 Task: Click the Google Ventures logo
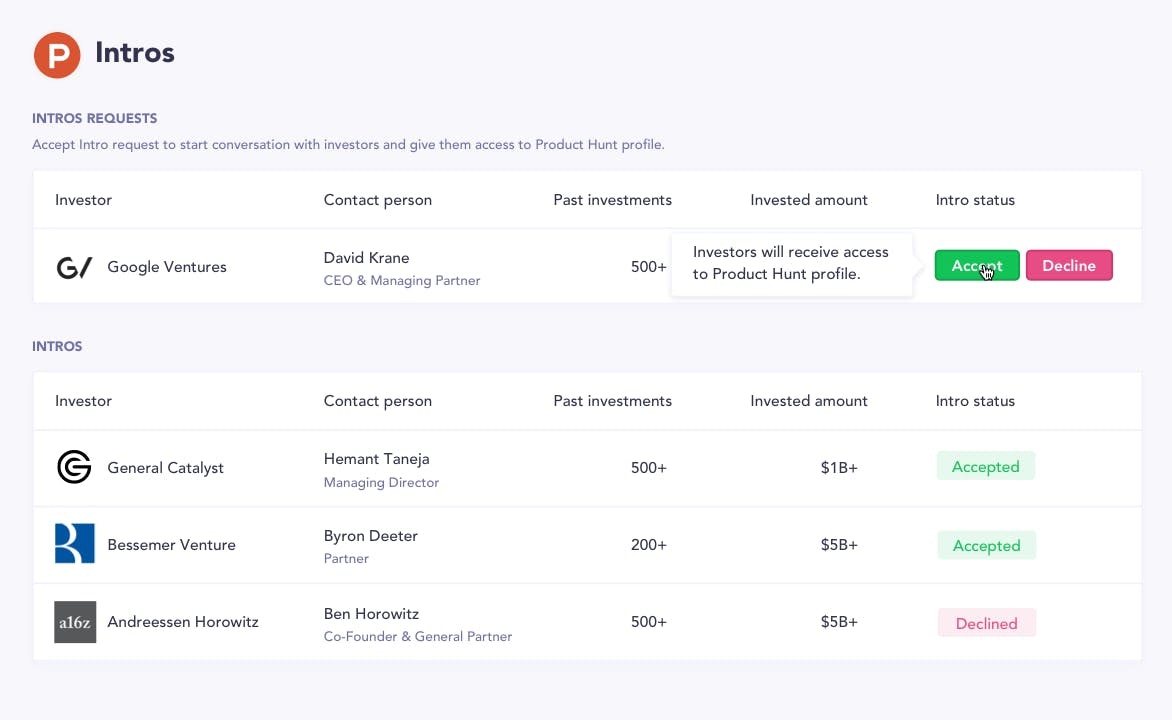click(x=74, y=267)
